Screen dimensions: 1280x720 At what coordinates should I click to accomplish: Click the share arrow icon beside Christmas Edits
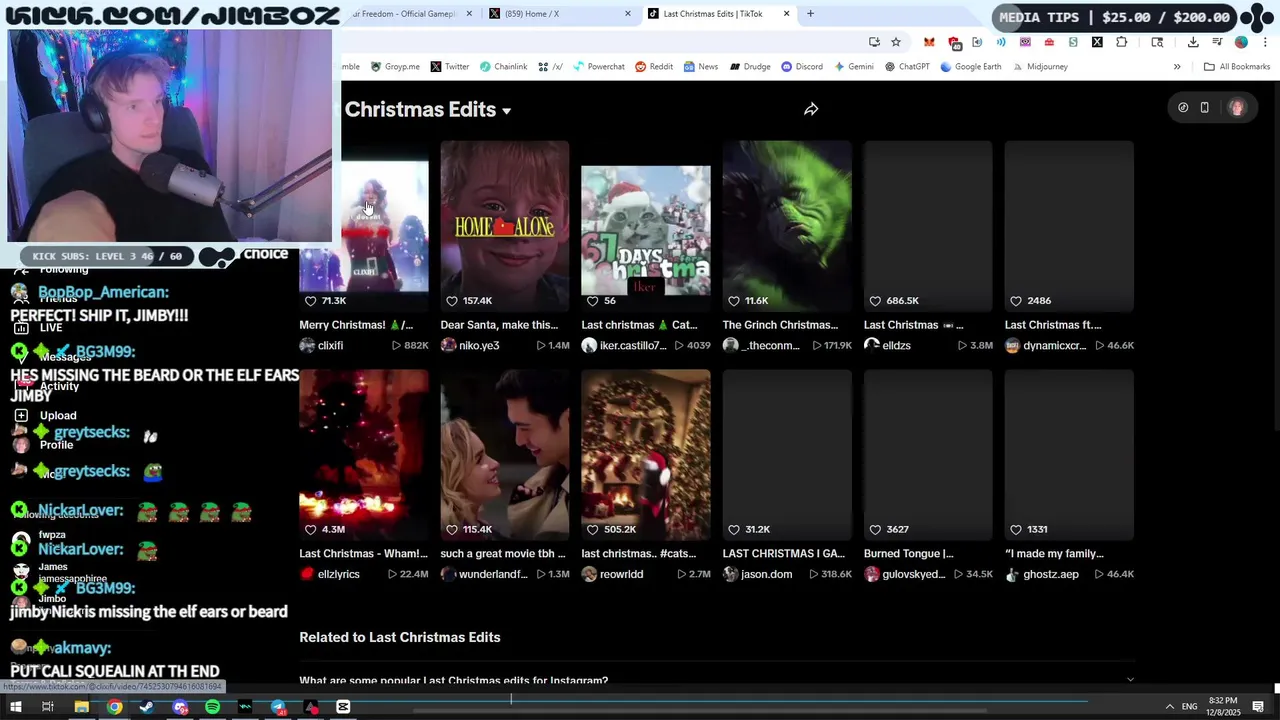[x=811, y=109]
